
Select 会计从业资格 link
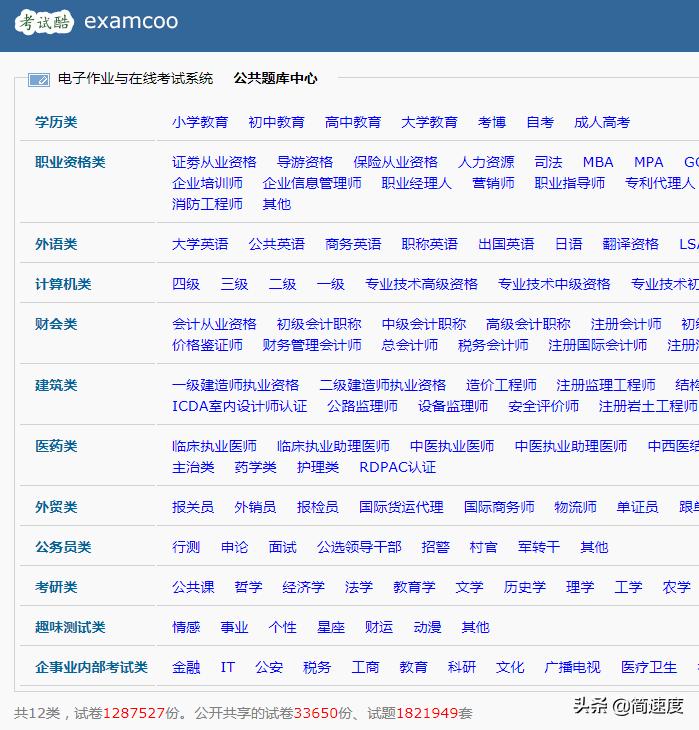point(214,324)
